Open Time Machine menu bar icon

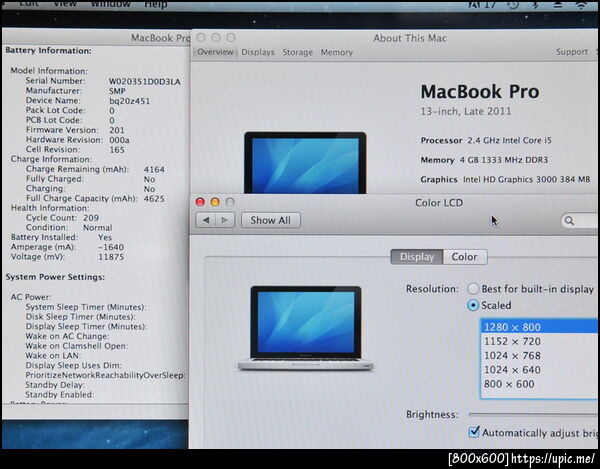point(513,5)
